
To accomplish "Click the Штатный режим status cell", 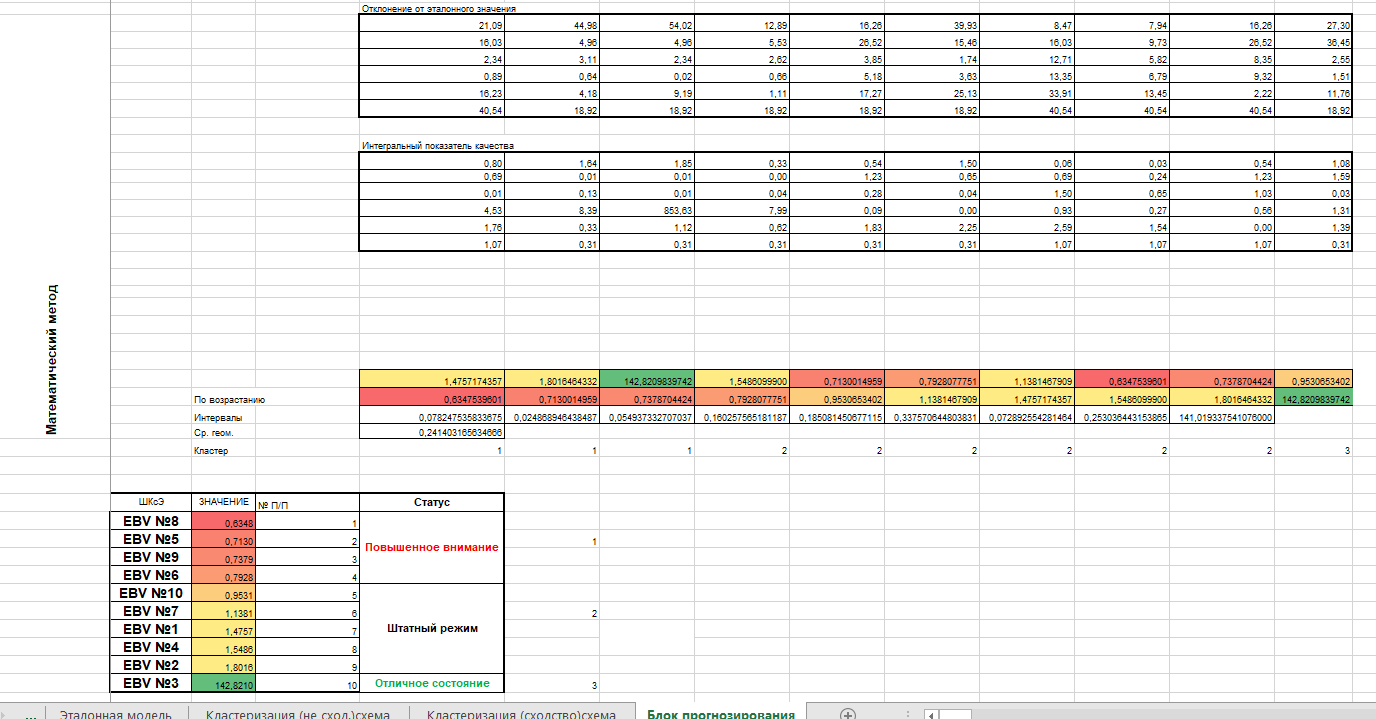I will pos(431,628).
